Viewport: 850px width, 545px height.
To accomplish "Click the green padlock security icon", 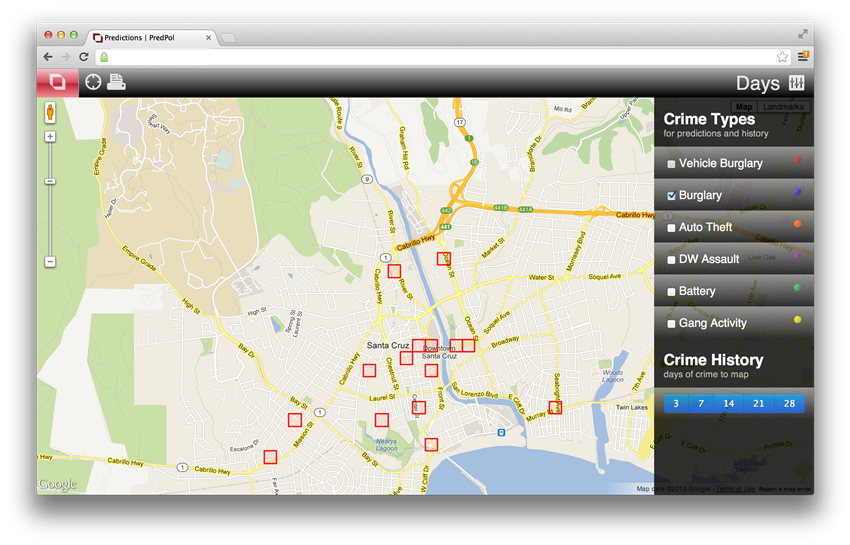I will [104, 57].
